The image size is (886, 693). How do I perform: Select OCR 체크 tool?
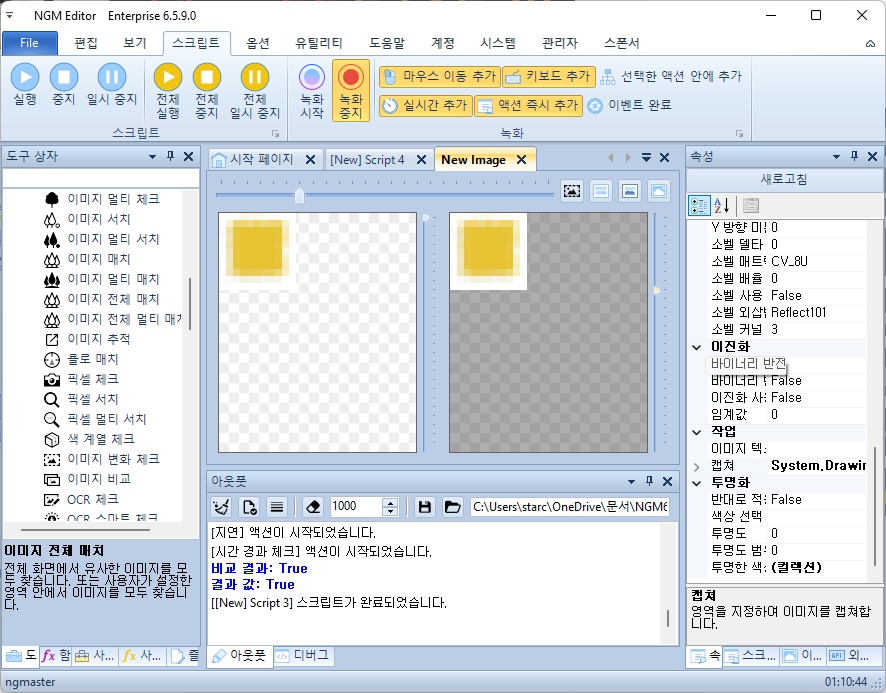(81, 500)
